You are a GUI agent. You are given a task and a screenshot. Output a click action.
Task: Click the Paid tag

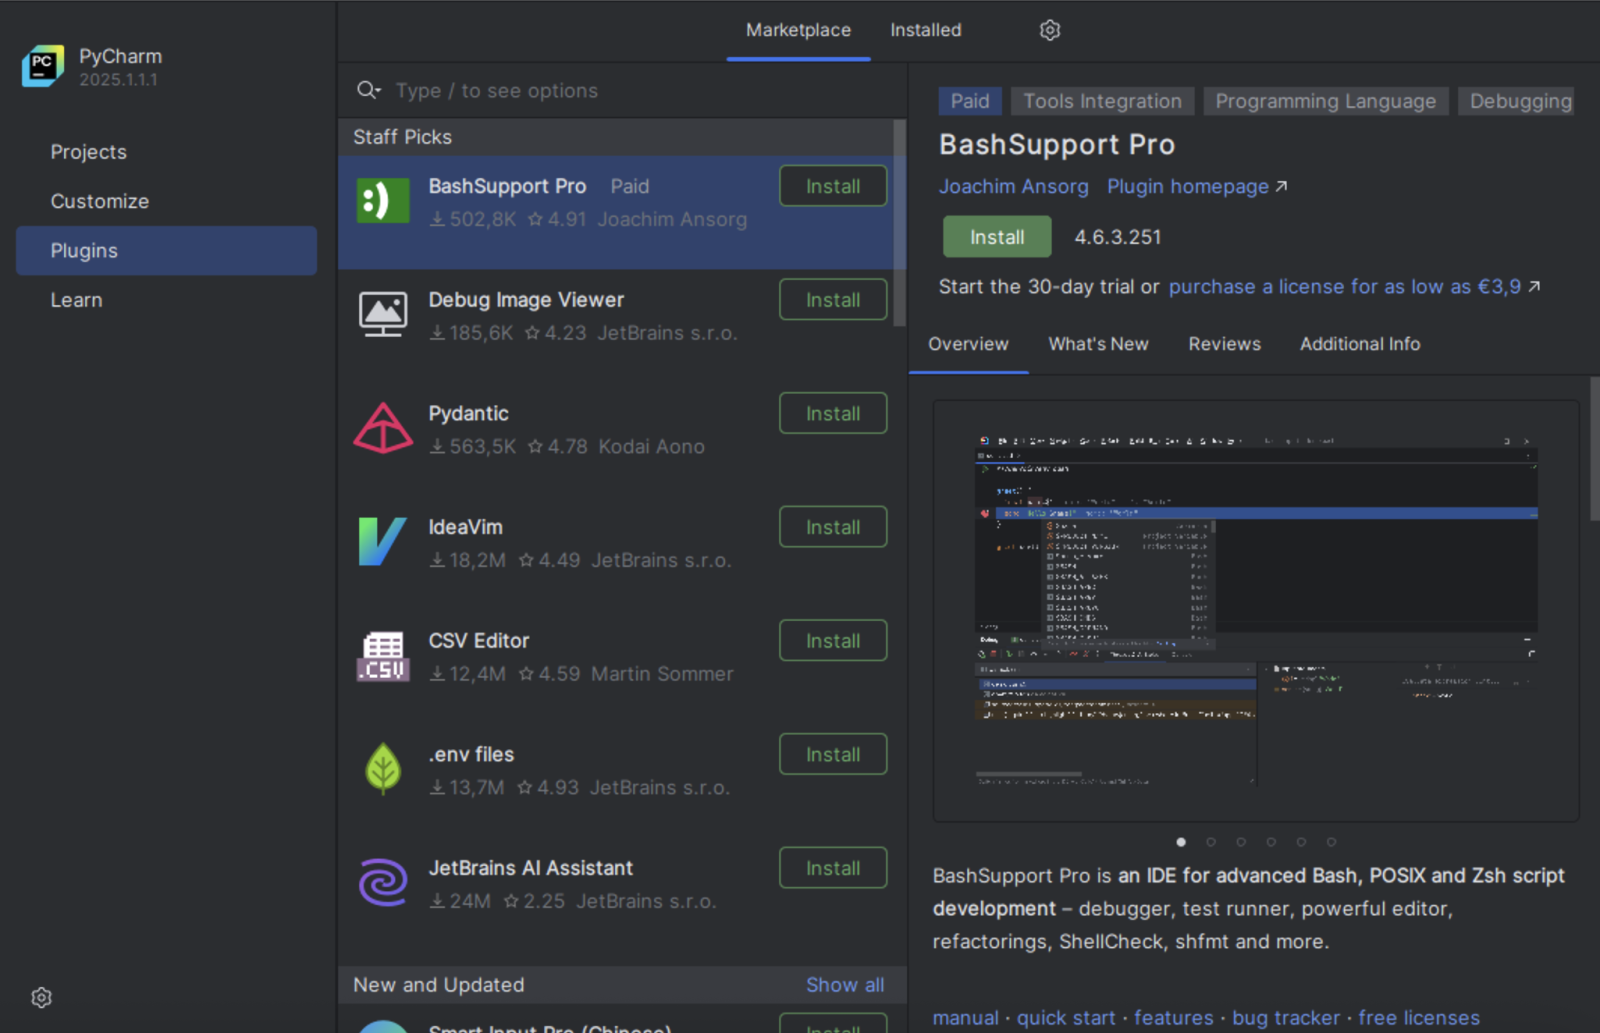click(970, 101)
